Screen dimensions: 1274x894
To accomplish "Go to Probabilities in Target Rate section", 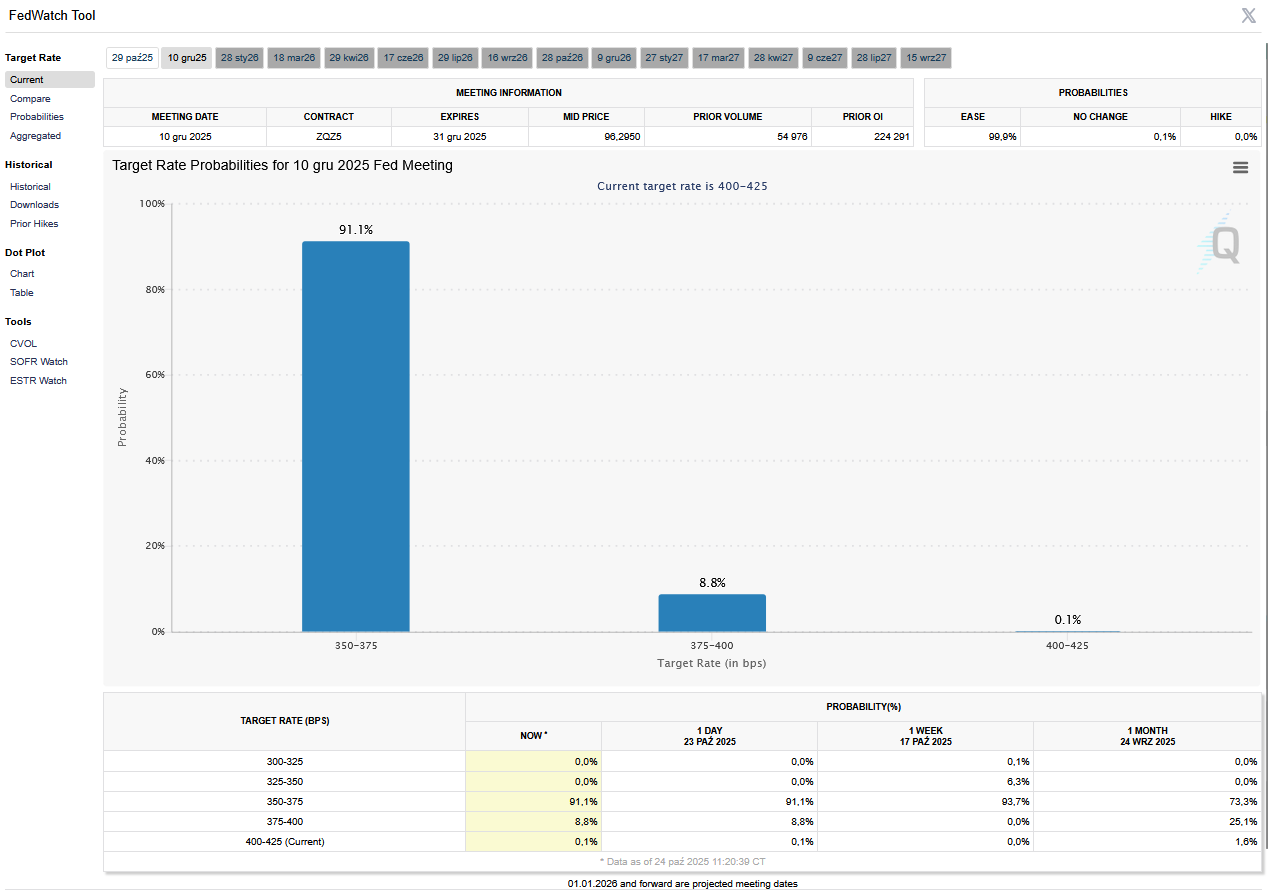I will click(x=37, y=117).
